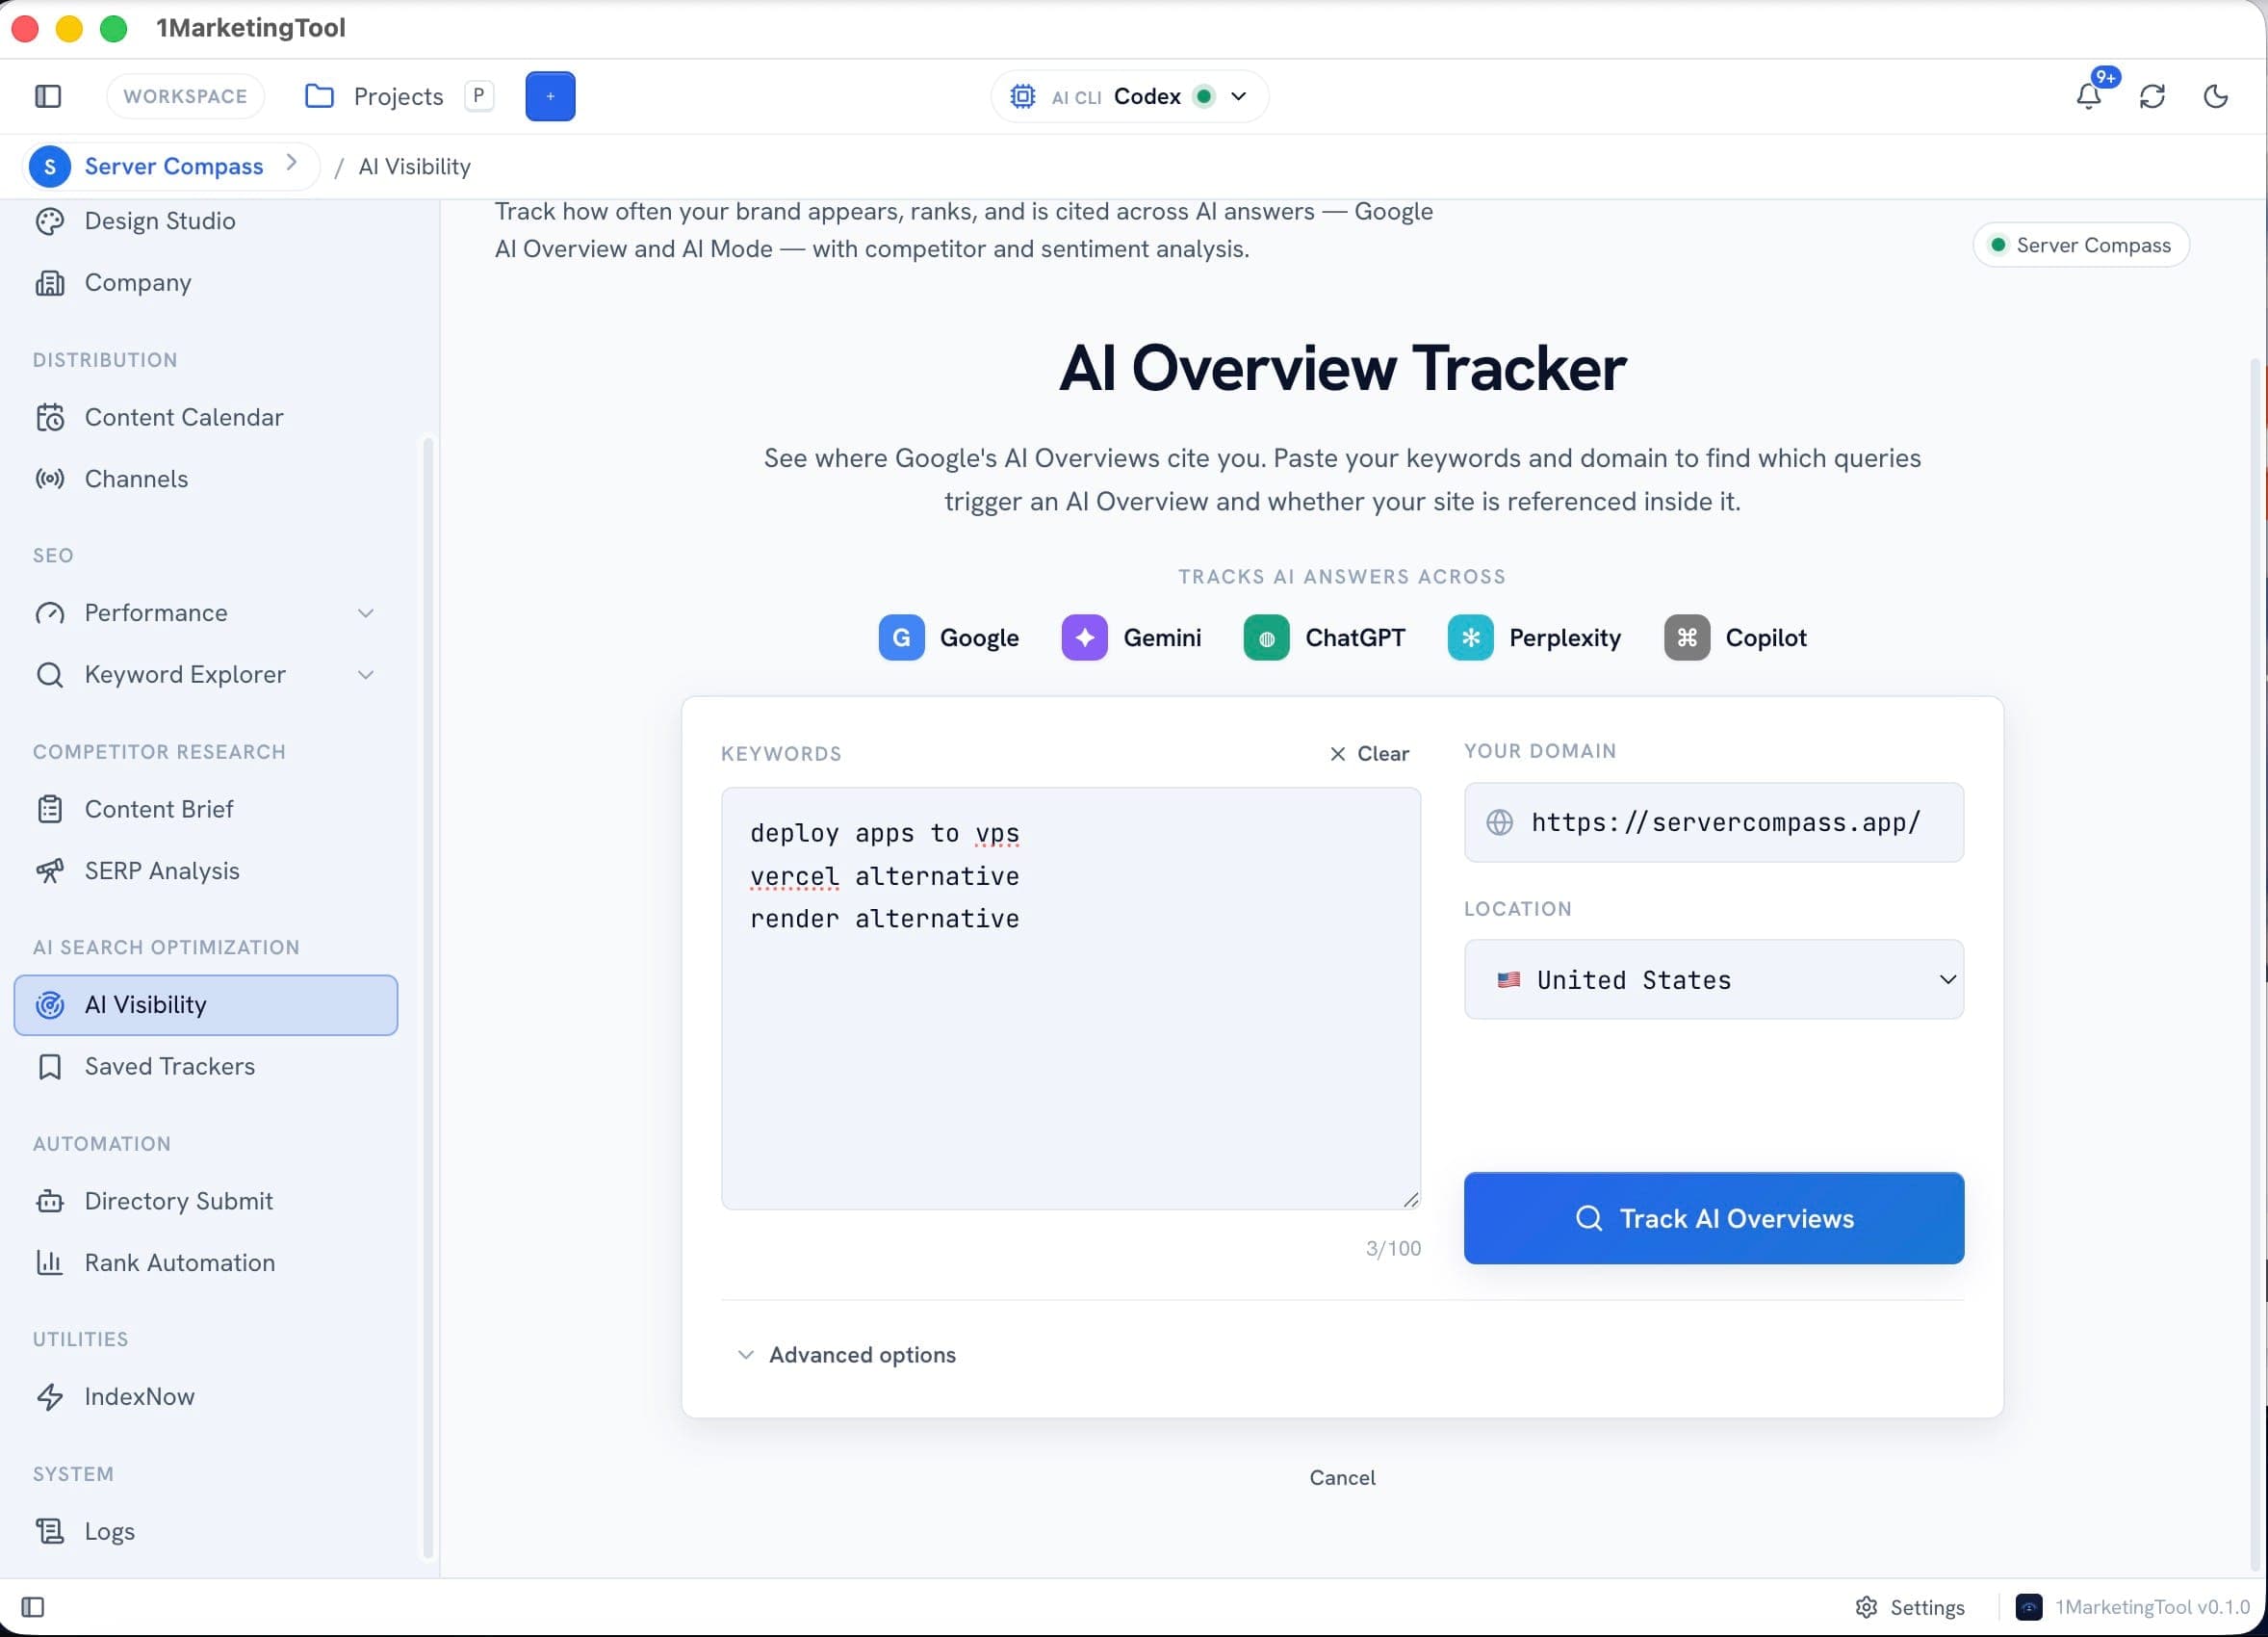Click the Copilot platform icon

[x=1687, y=638]
